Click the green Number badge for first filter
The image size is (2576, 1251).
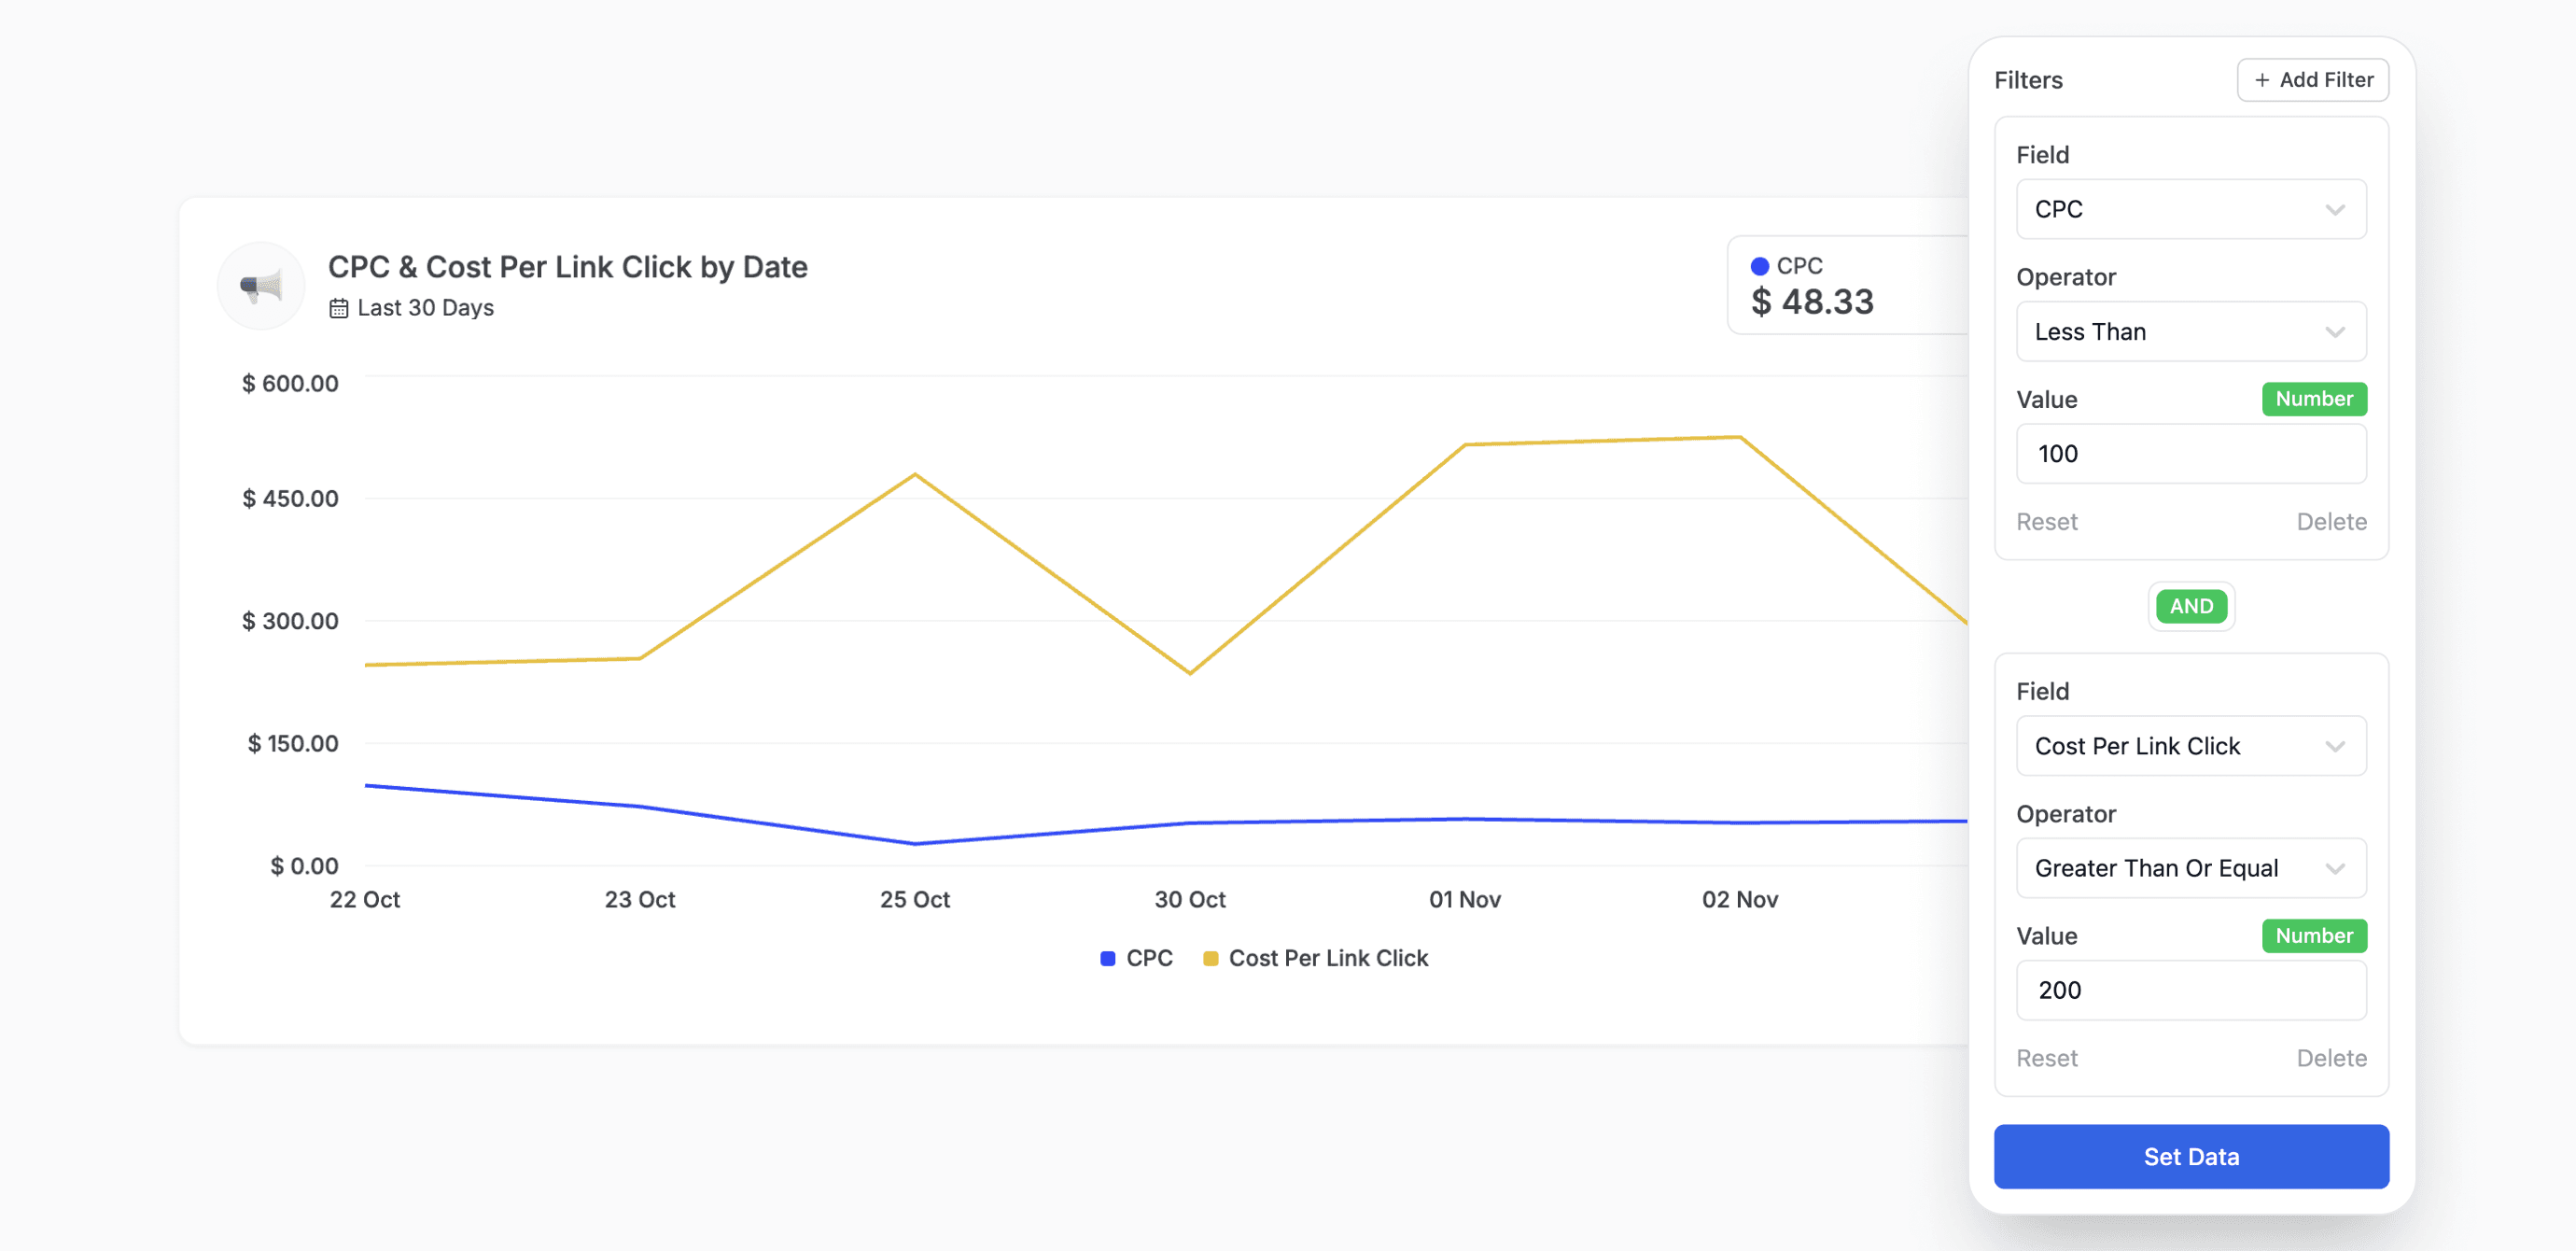click(2314, 398)
